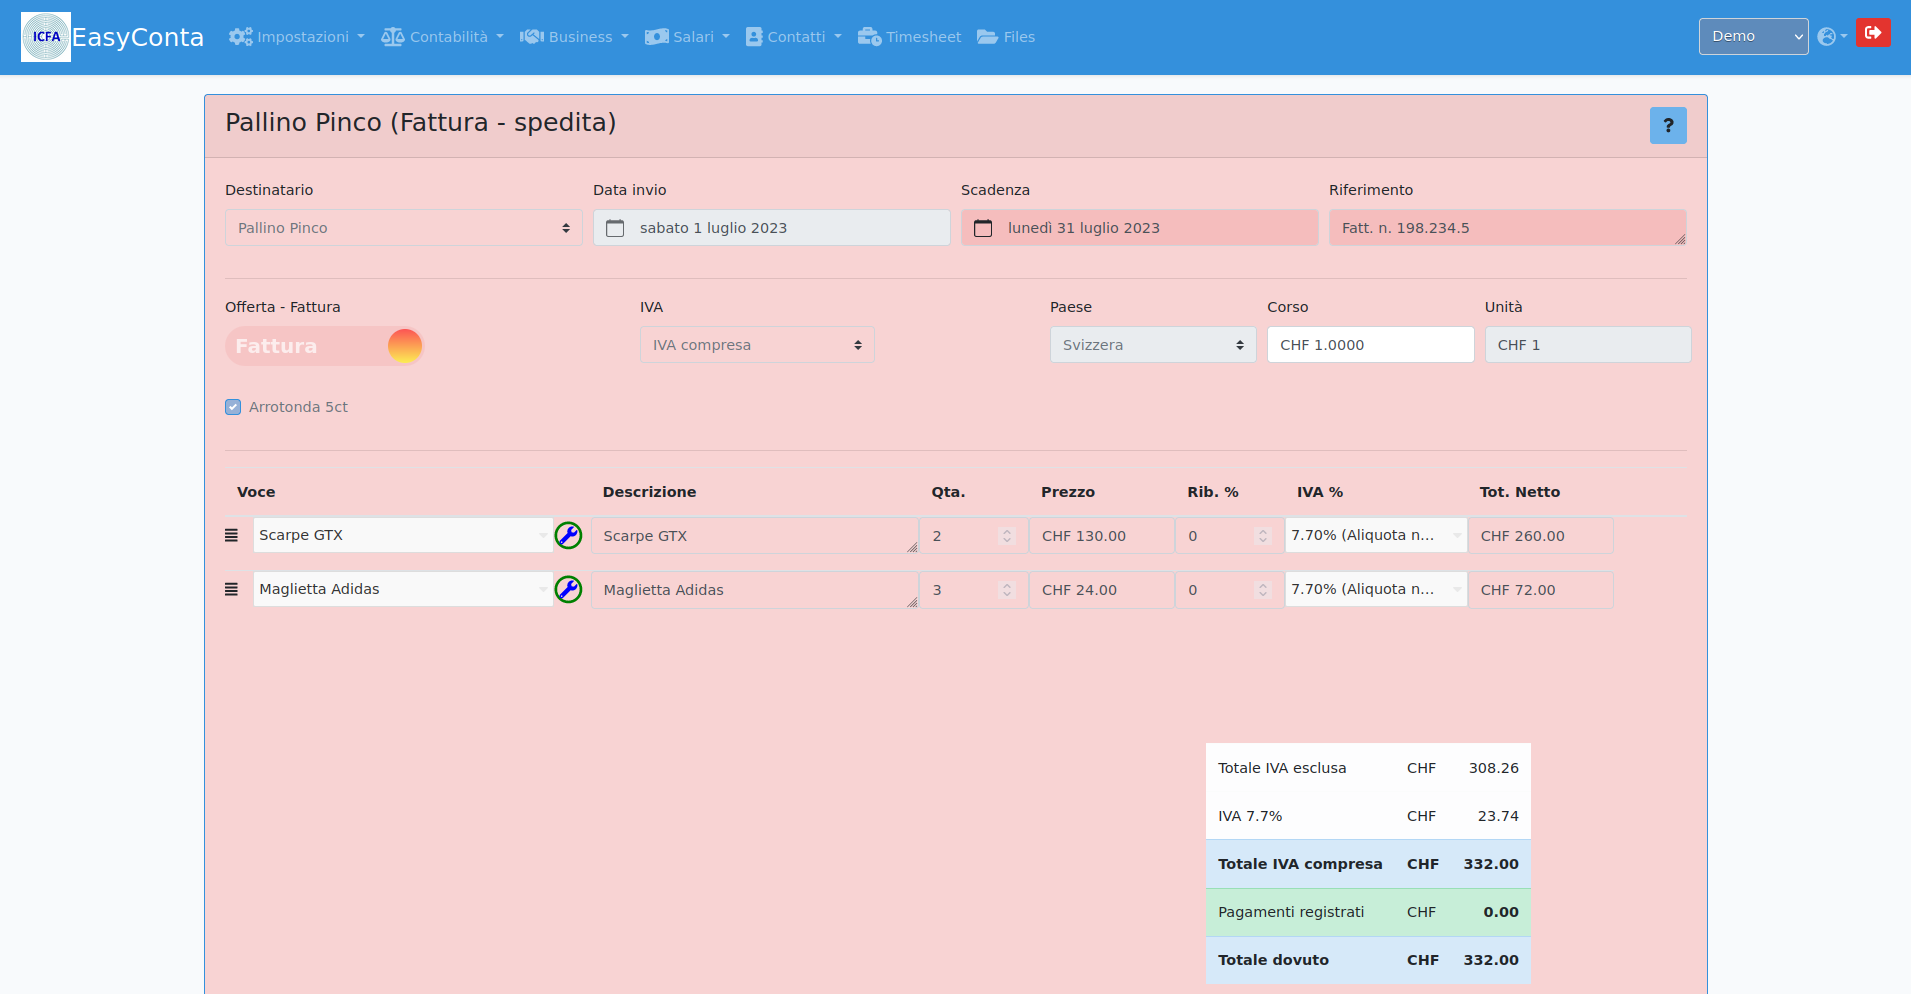The height and width of the screenshot is (994, 1911).
Task: Open the Contatti menu
Action: 793,37
